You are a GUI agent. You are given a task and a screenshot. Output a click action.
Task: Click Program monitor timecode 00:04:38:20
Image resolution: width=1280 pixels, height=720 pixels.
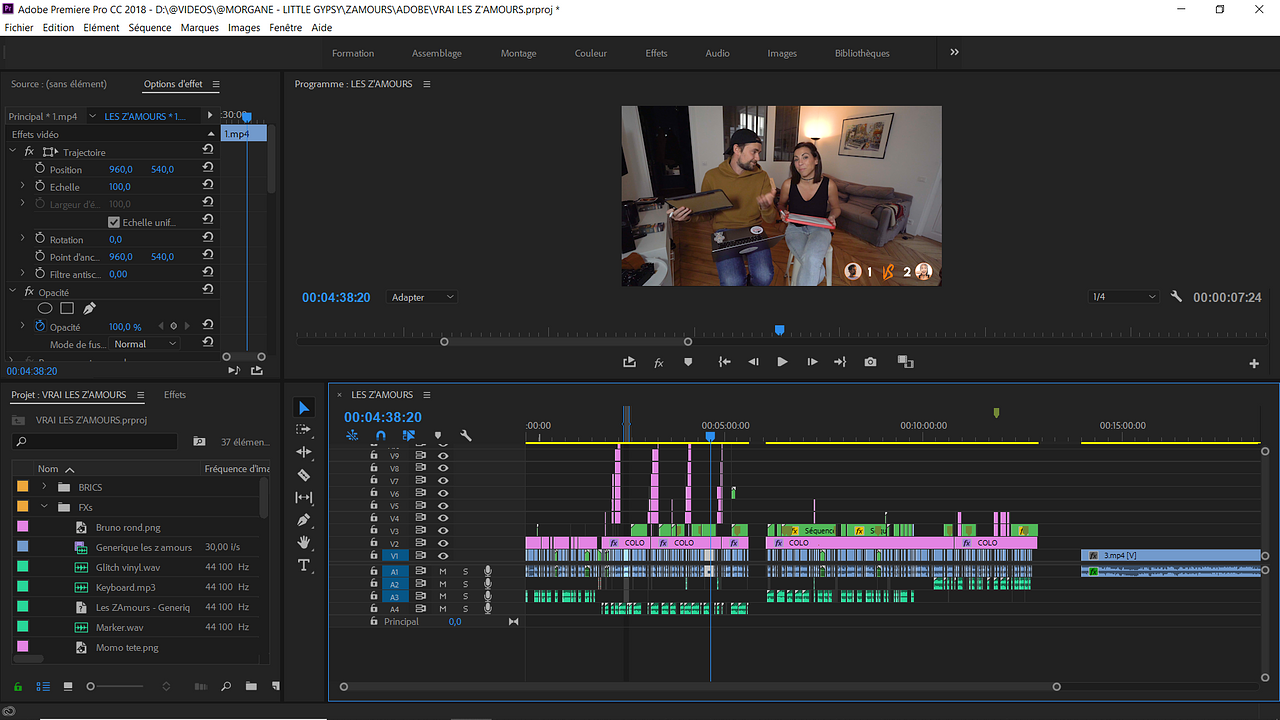pyautogui.click(x=336, y=297)
